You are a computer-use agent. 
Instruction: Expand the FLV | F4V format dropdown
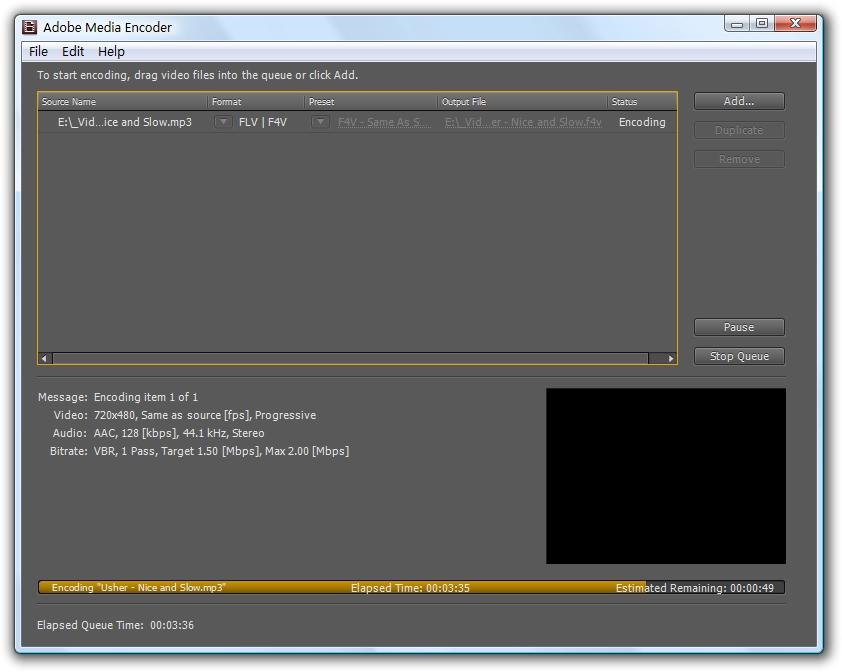pos(224,122)
